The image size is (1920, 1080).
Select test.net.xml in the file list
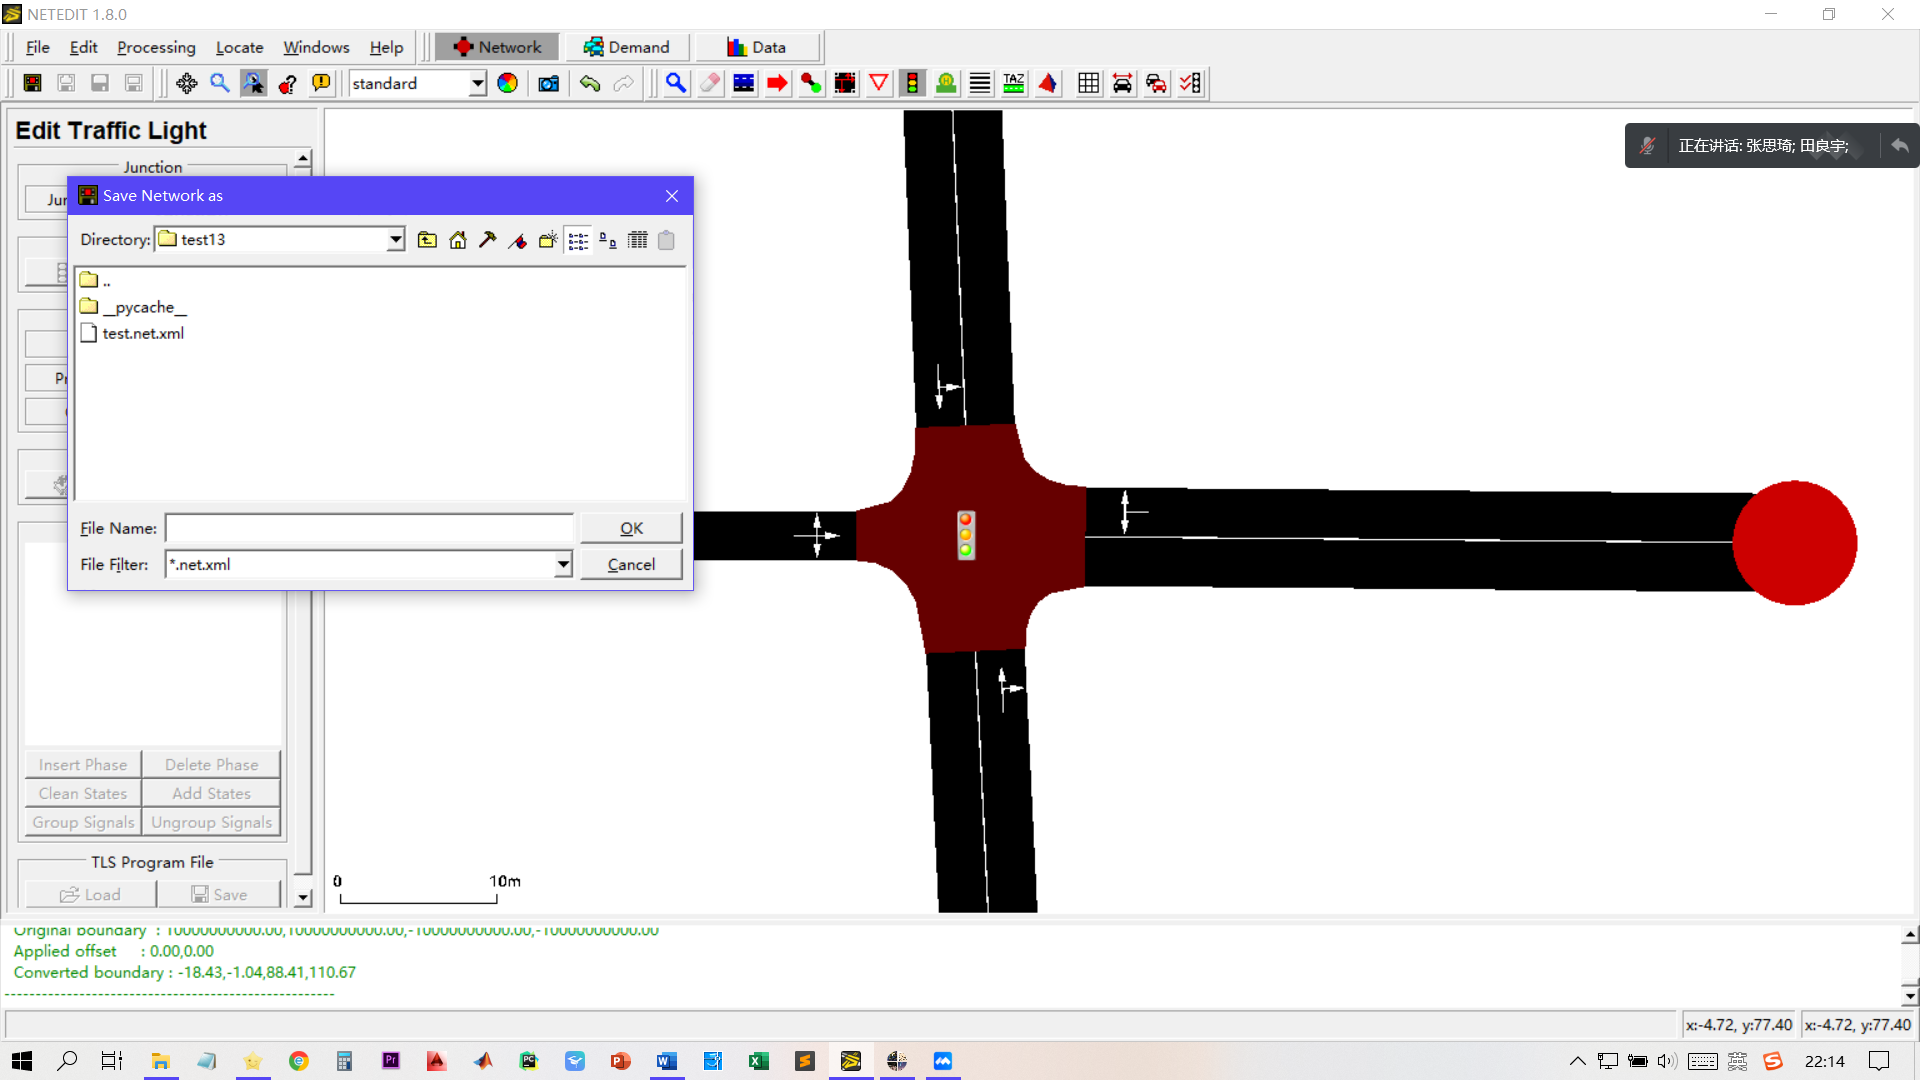141,333
